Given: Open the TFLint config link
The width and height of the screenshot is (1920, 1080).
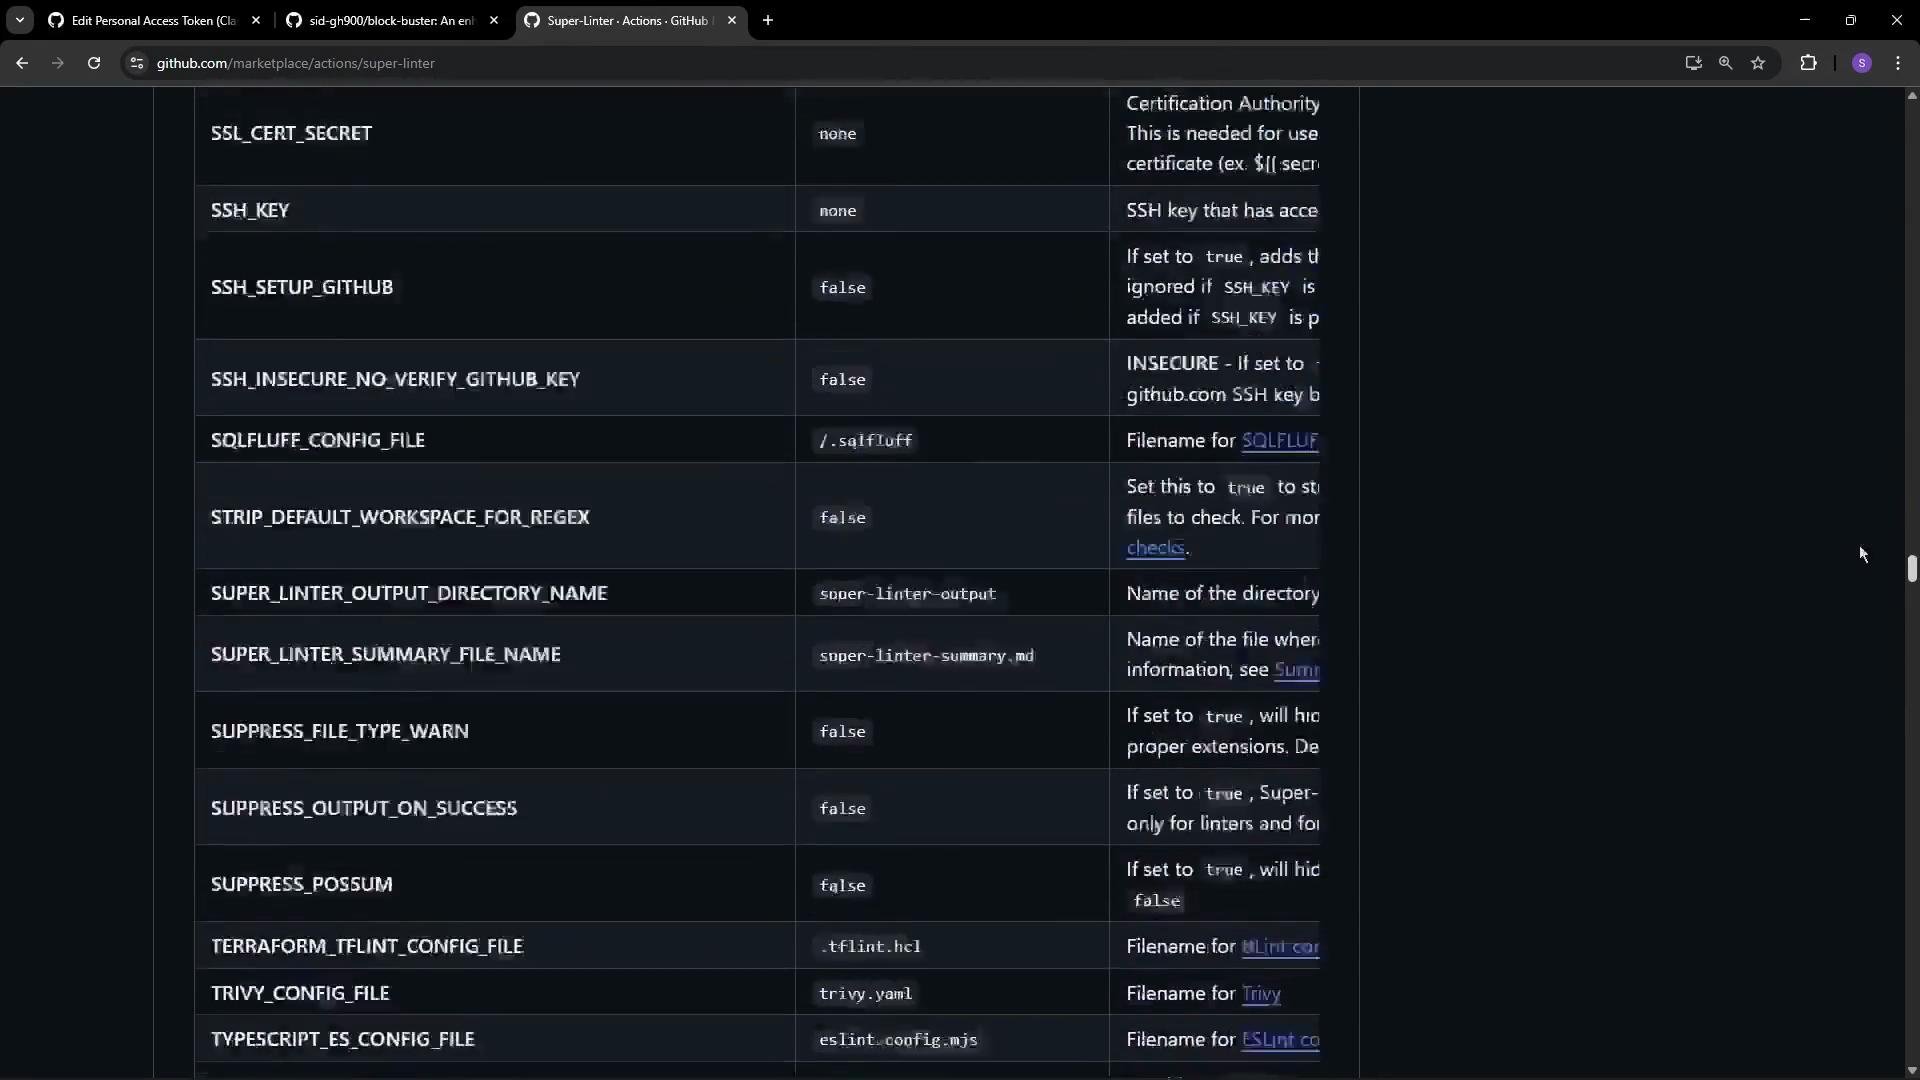Looking at the screenshot, I should pyautogui.click(x=1280, y=947).
